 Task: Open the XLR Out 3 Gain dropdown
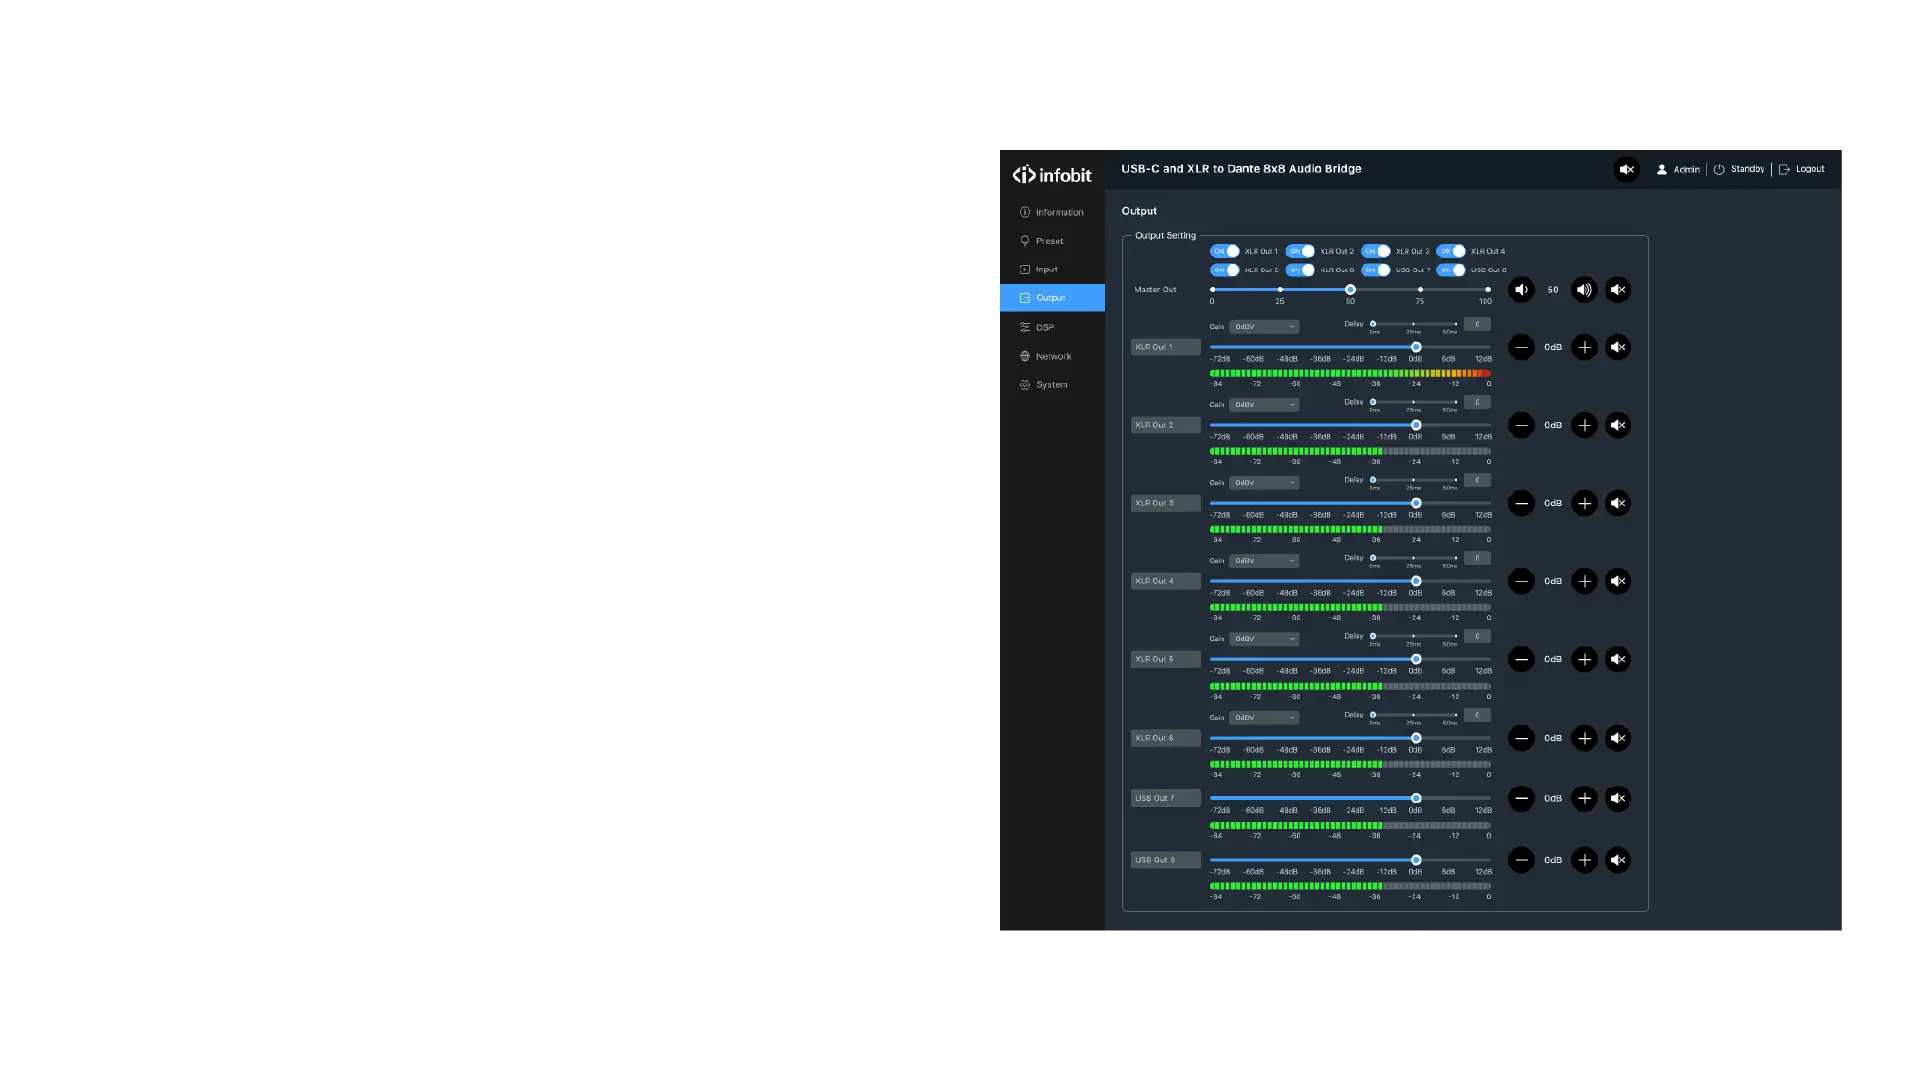coord(1264,483)
